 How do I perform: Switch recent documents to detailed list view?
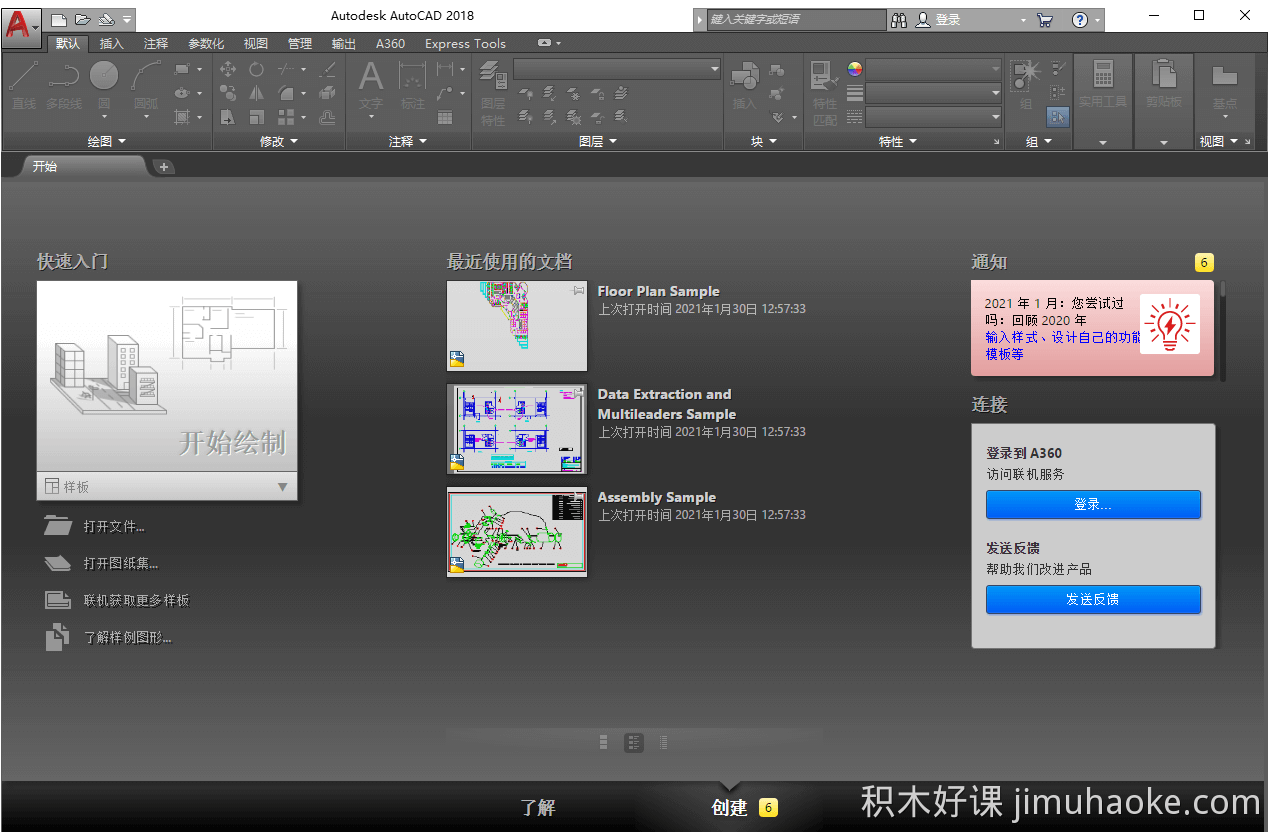click(x=663, y=742)
